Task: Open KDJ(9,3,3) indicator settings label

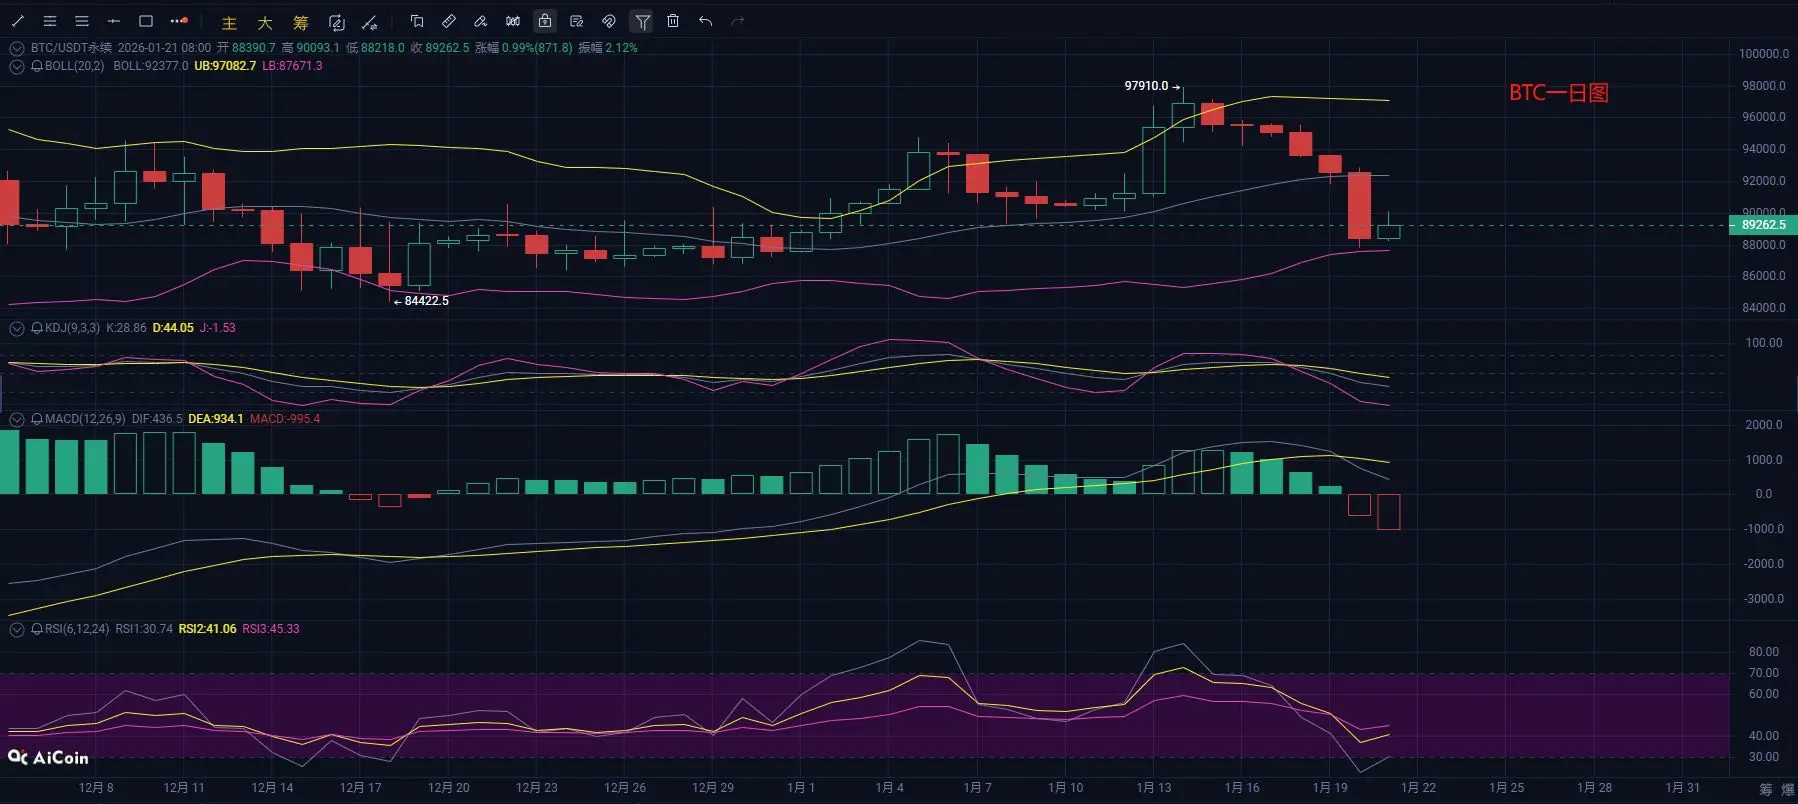Action: [x=72, y=328]
